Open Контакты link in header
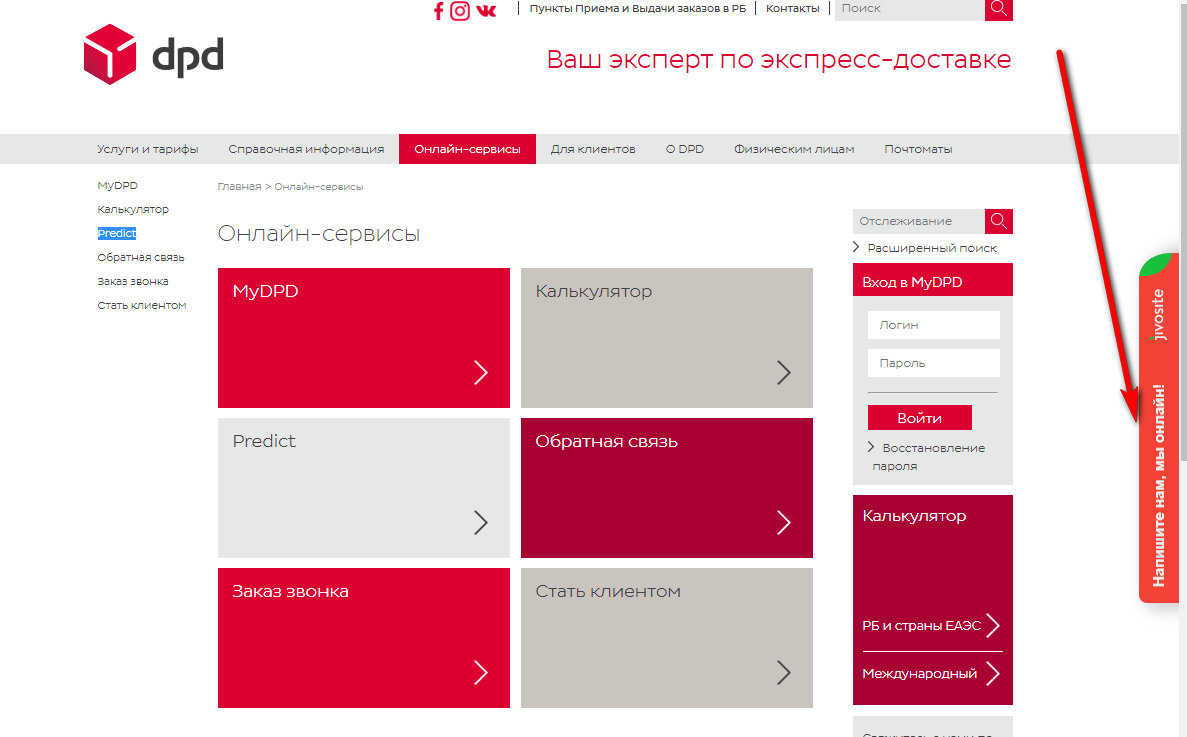Screen dimensions: 1187x737 pyautogui.click(x=793, y=8)
